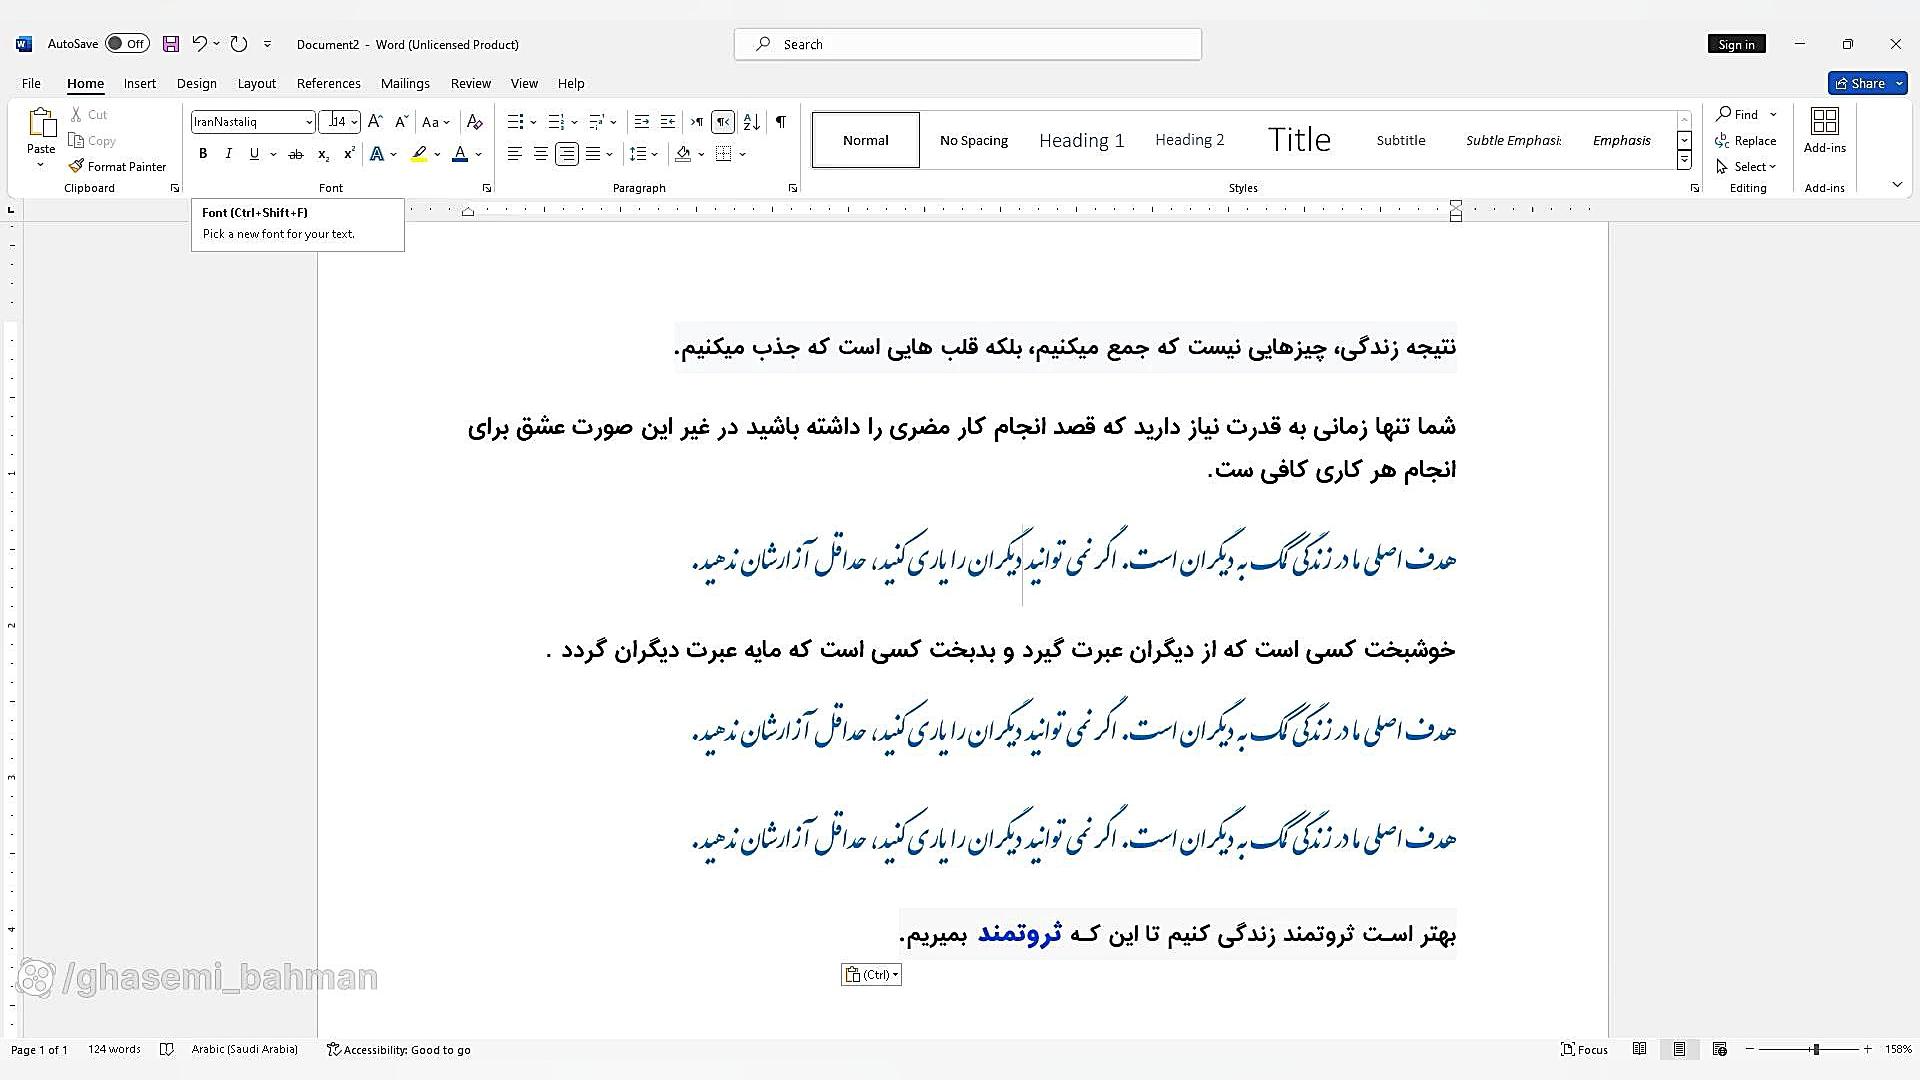Click the Format Painter brush icon
Screen dimensions: 1920x1080
(76, 166)
